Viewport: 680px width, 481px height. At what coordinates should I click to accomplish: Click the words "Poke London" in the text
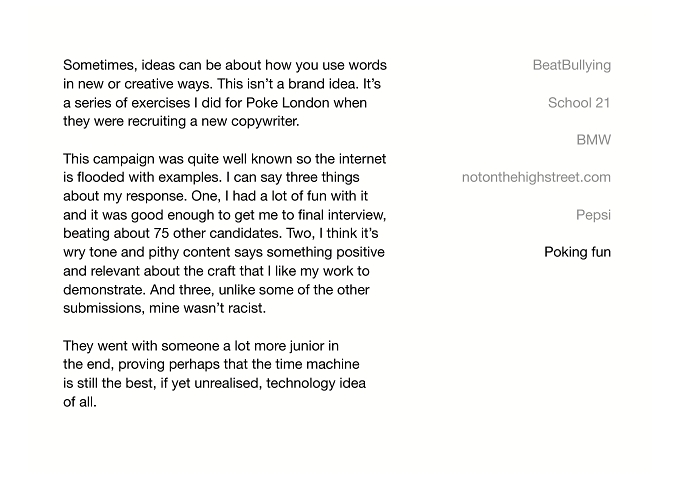(288, 103)
